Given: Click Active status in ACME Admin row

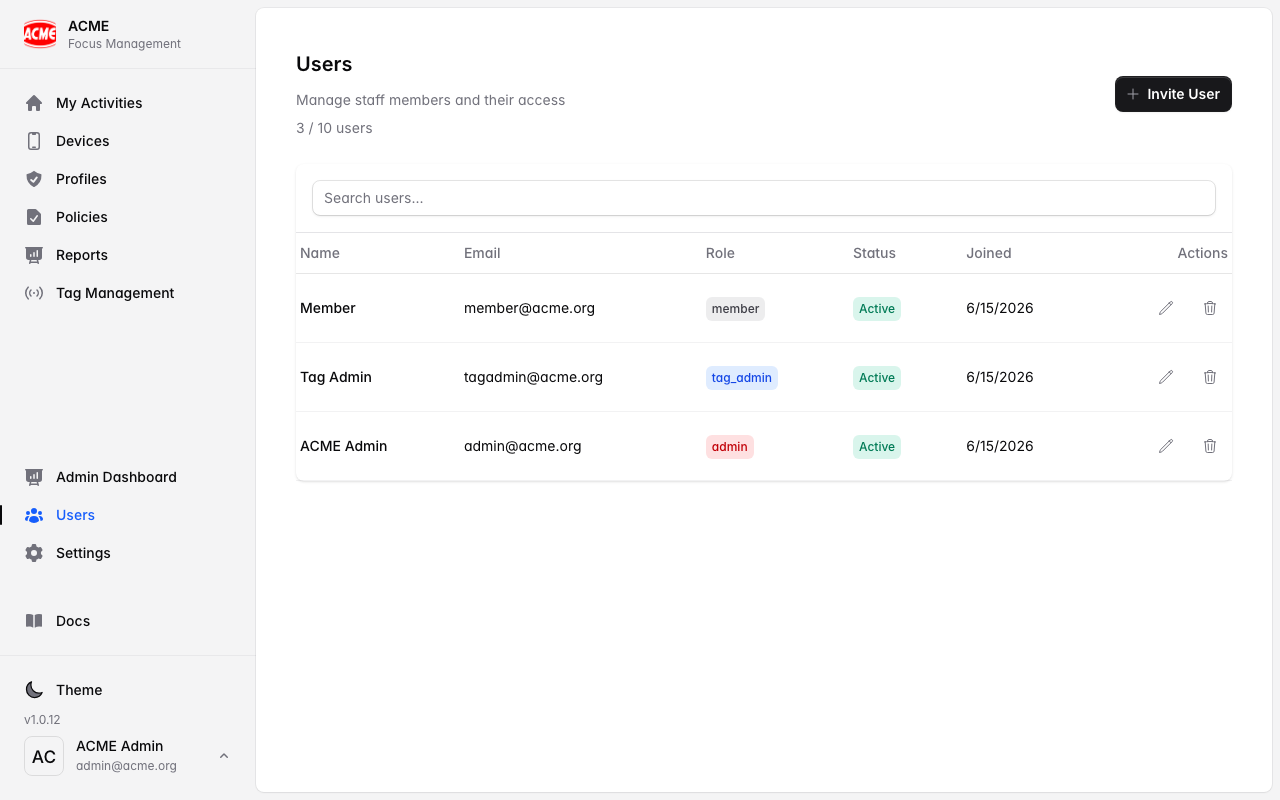Looking at the screenshot, I should click(877, 447).
